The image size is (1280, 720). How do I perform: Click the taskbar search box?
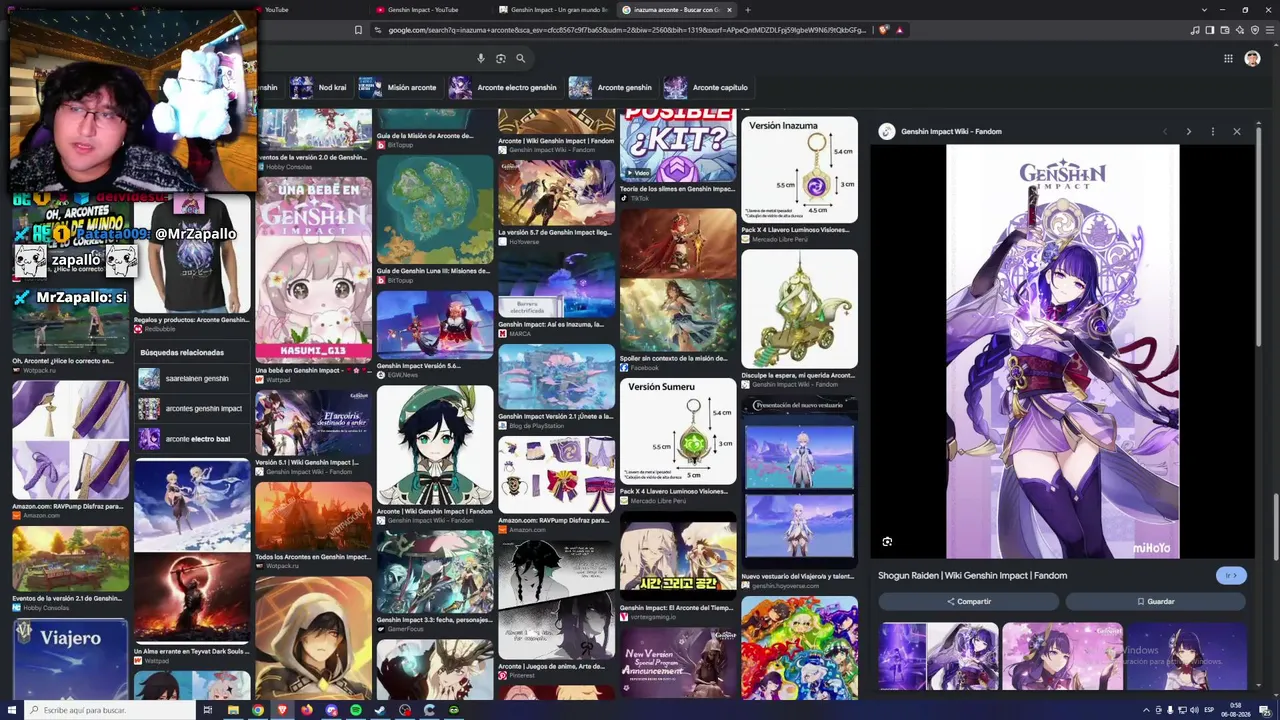coord(110,710)
